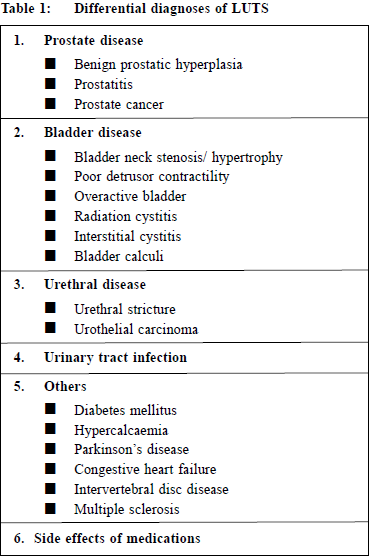Click the bullet beside 'Prostatitis'
Viewport: 370px width, 558px height.
(x=50, y=84)
